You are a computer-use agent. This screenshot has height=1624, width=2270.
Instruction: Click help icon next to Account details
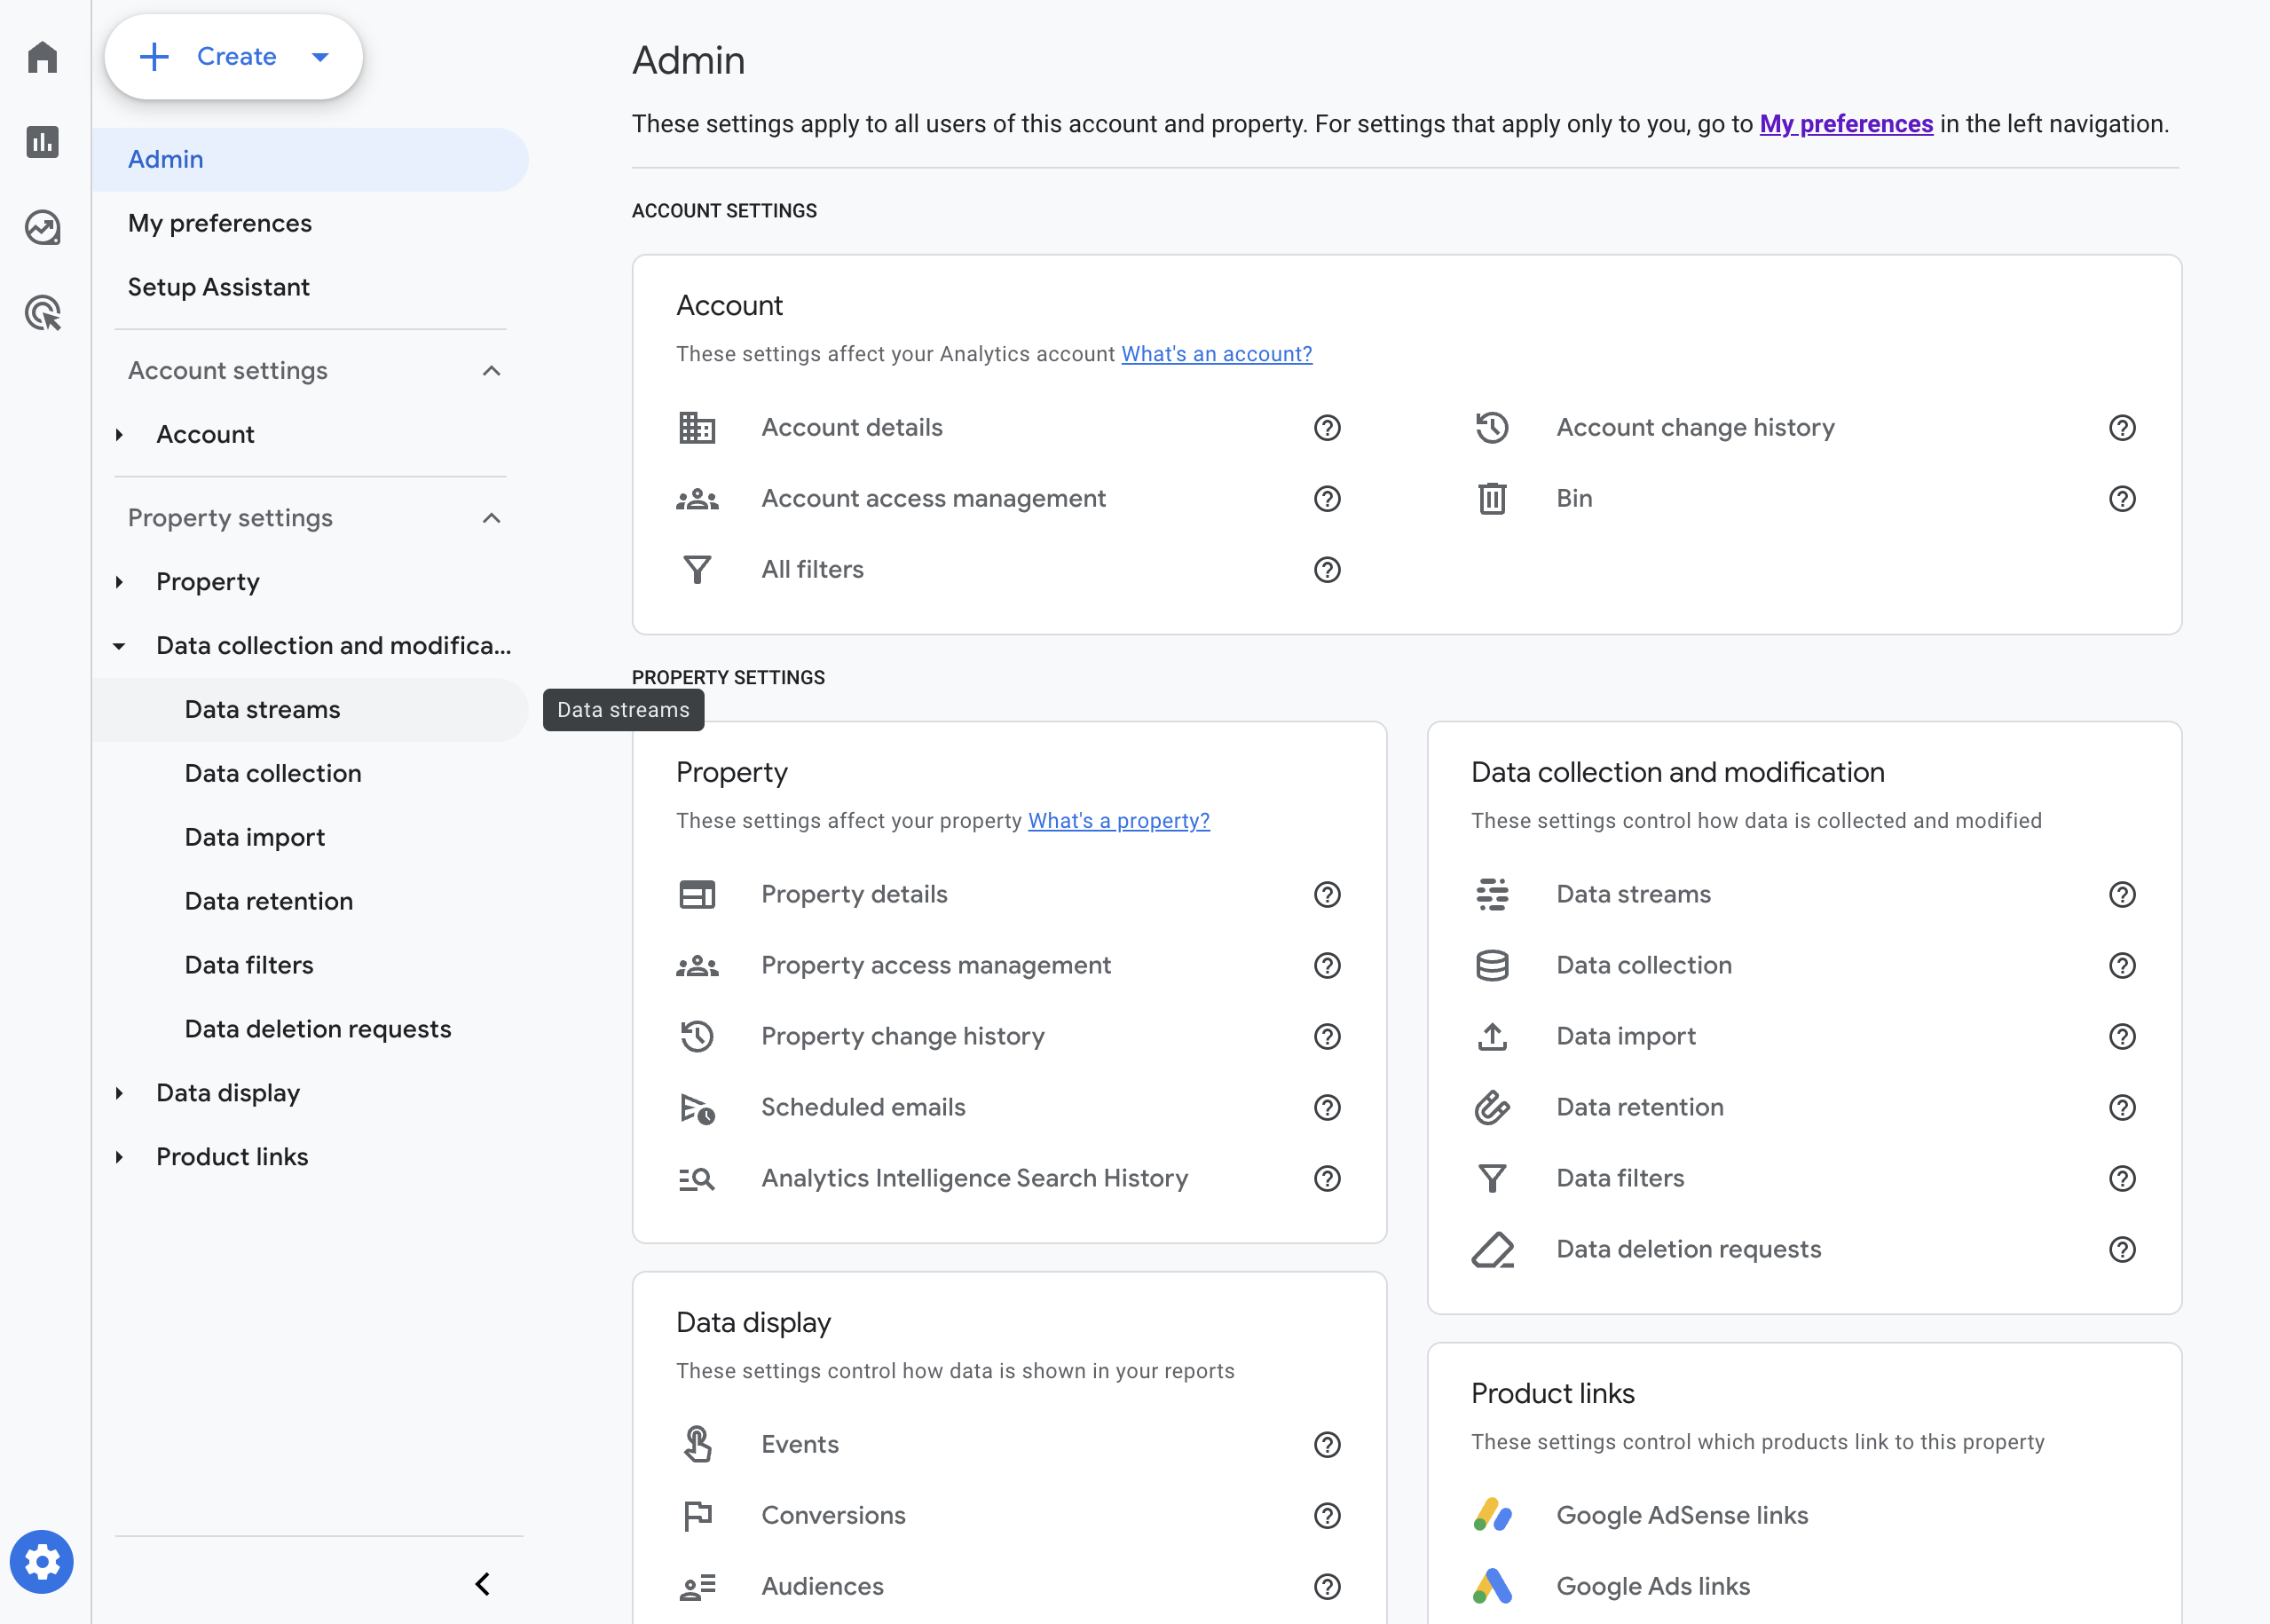pyautogui.click(x=1327, y=428)
